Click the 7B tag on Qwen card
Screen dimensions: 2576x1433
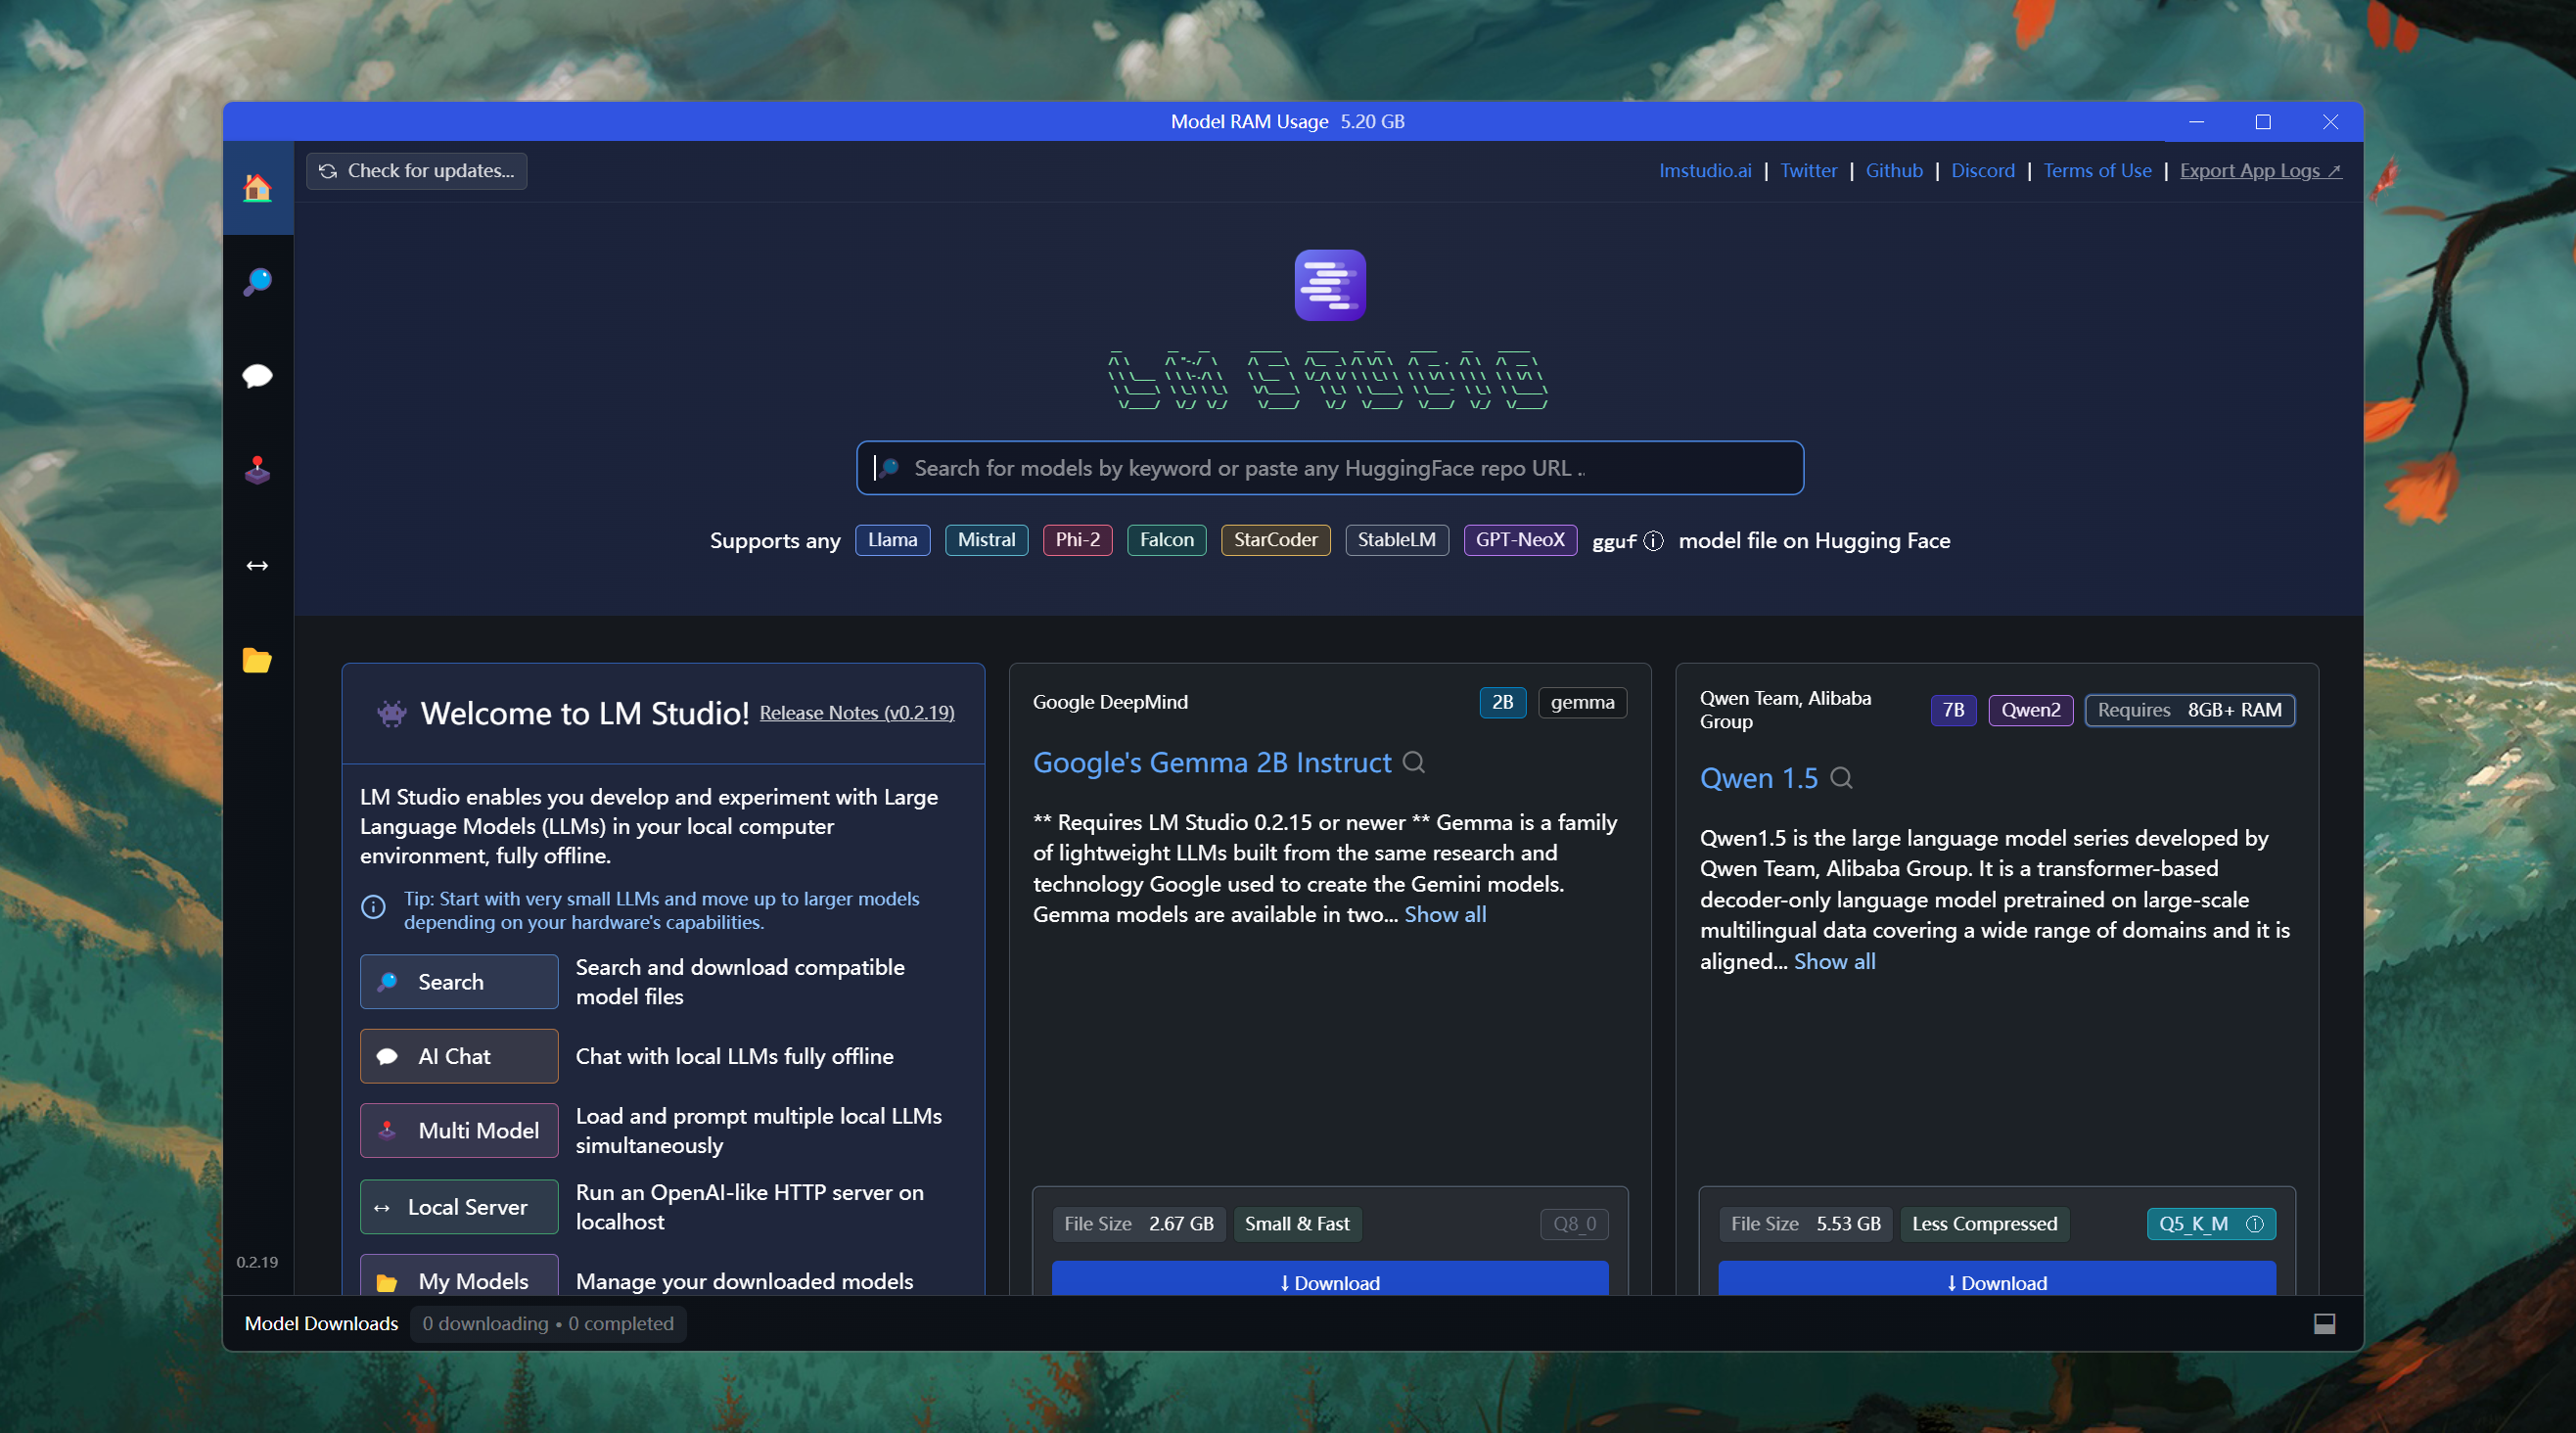point(1953,710)
